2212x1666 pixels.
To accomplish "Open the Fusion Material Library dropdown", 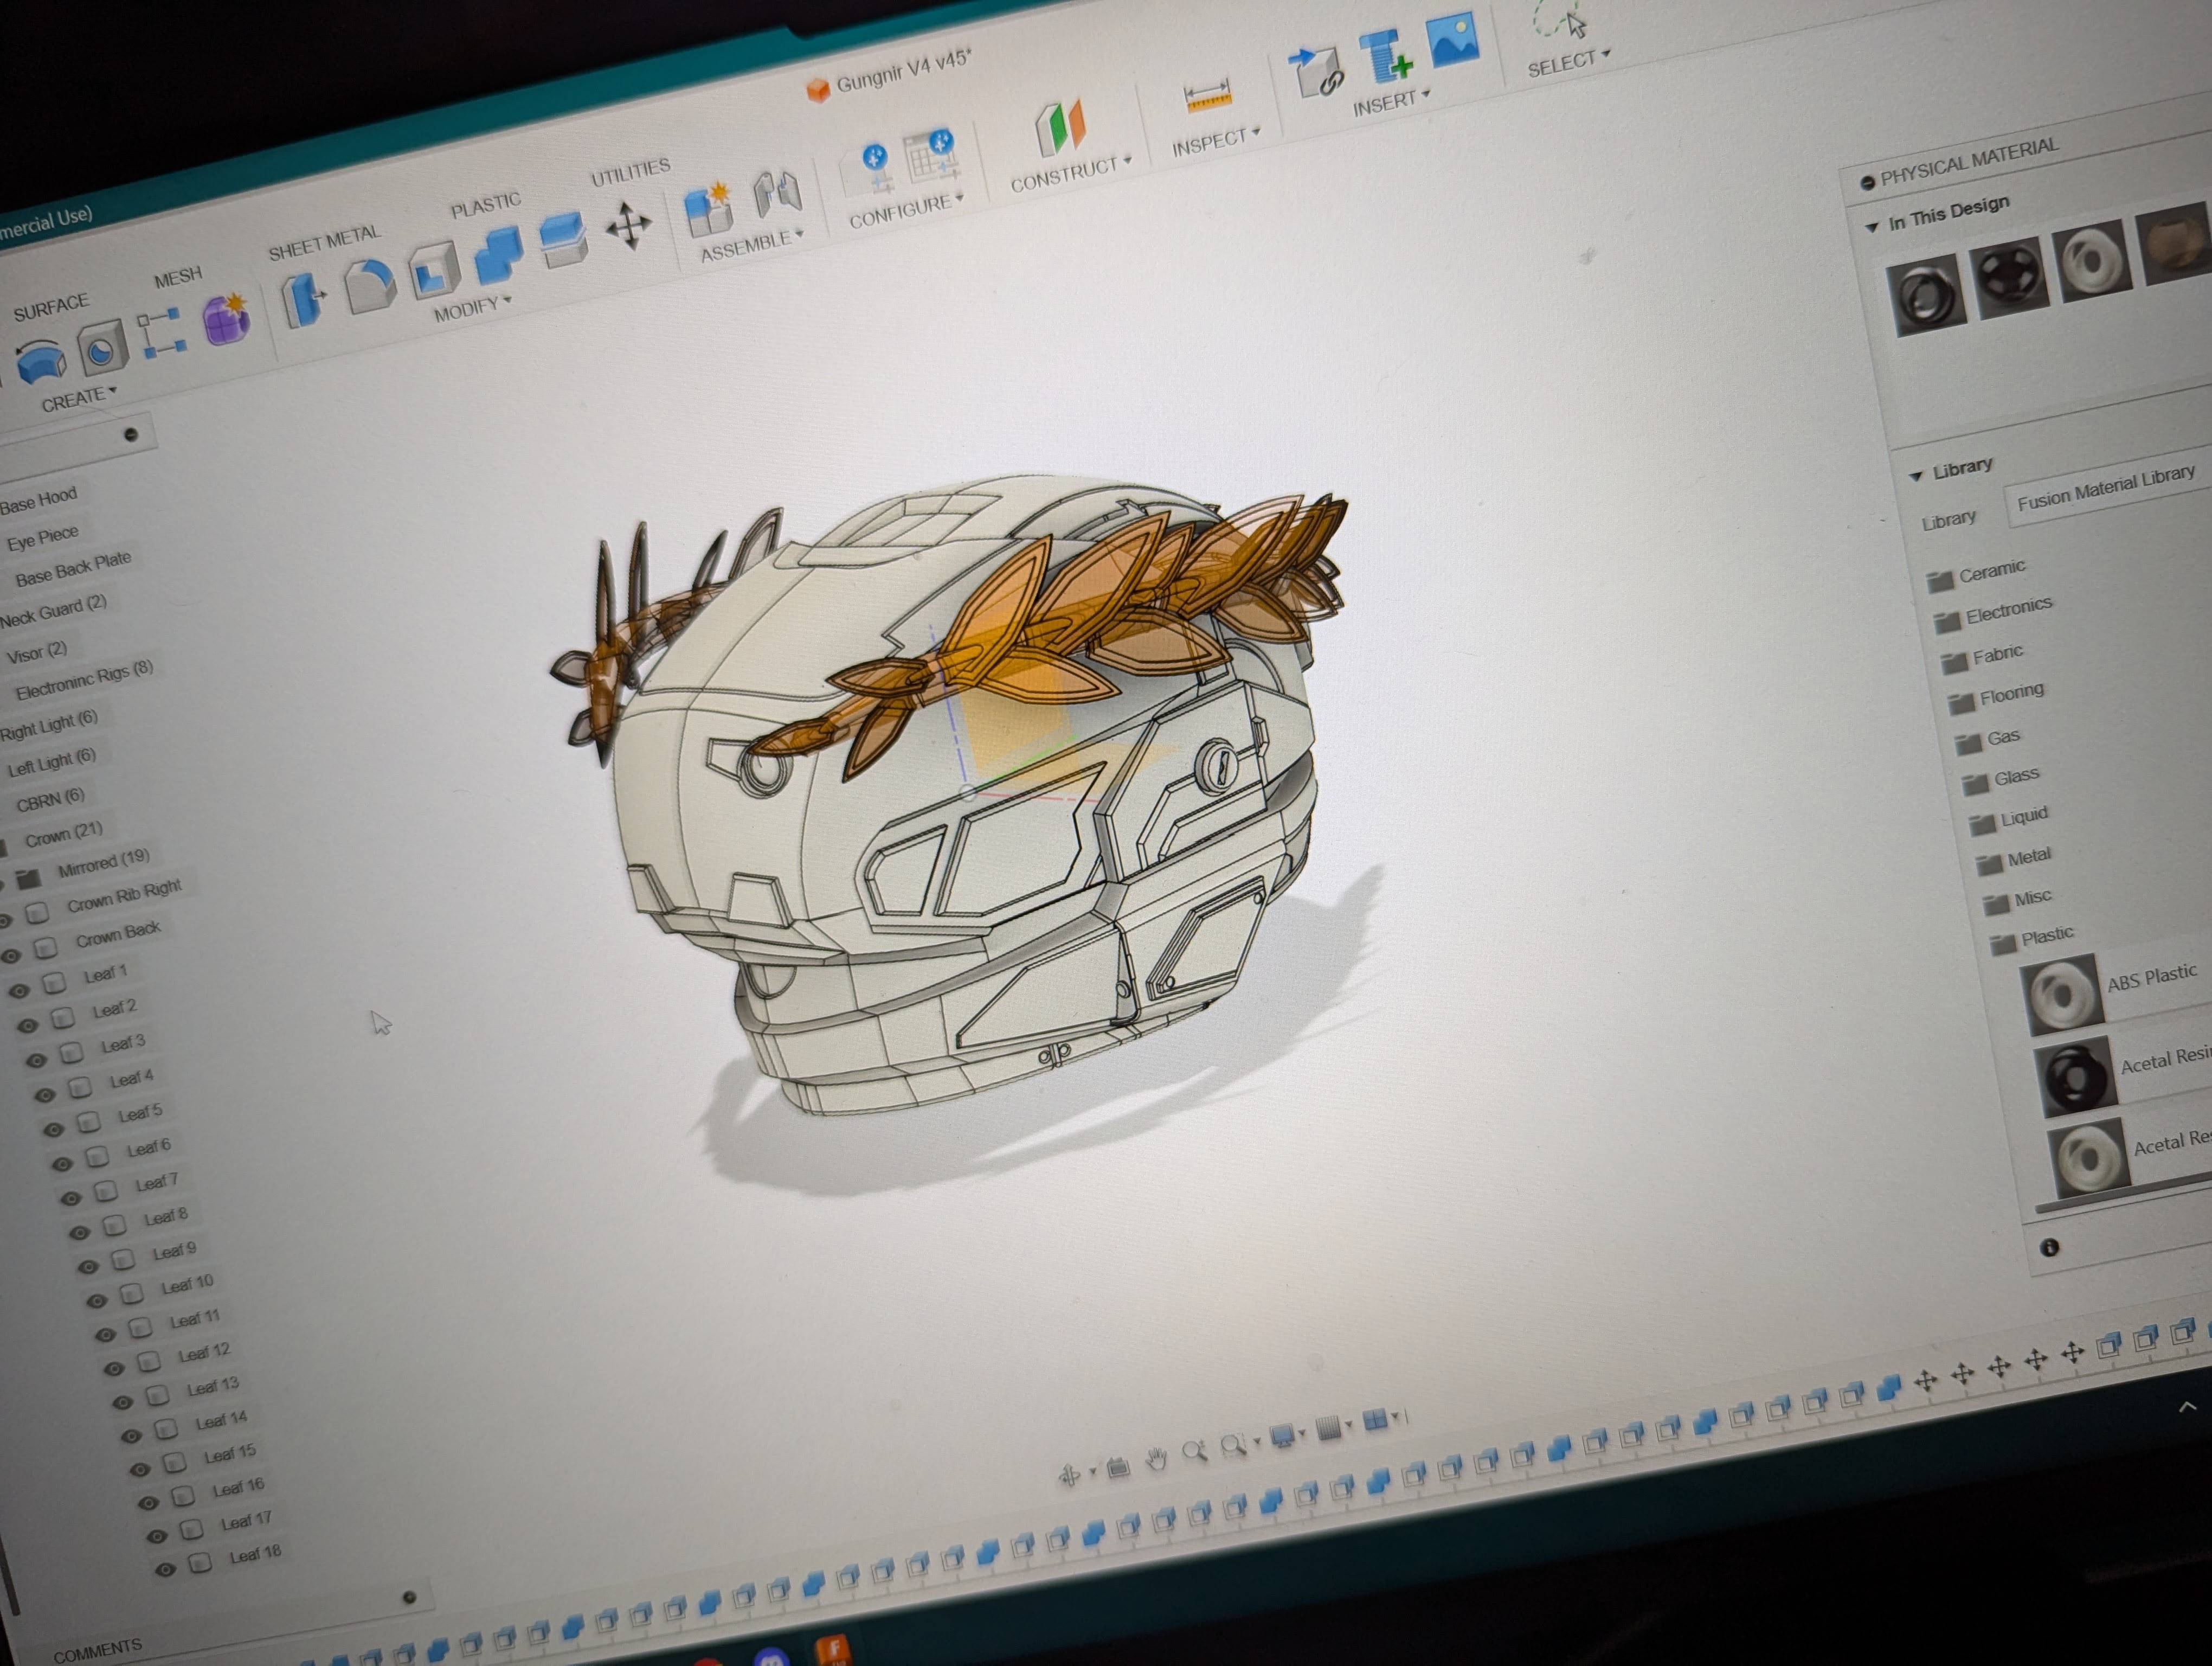I will 2104,490.
